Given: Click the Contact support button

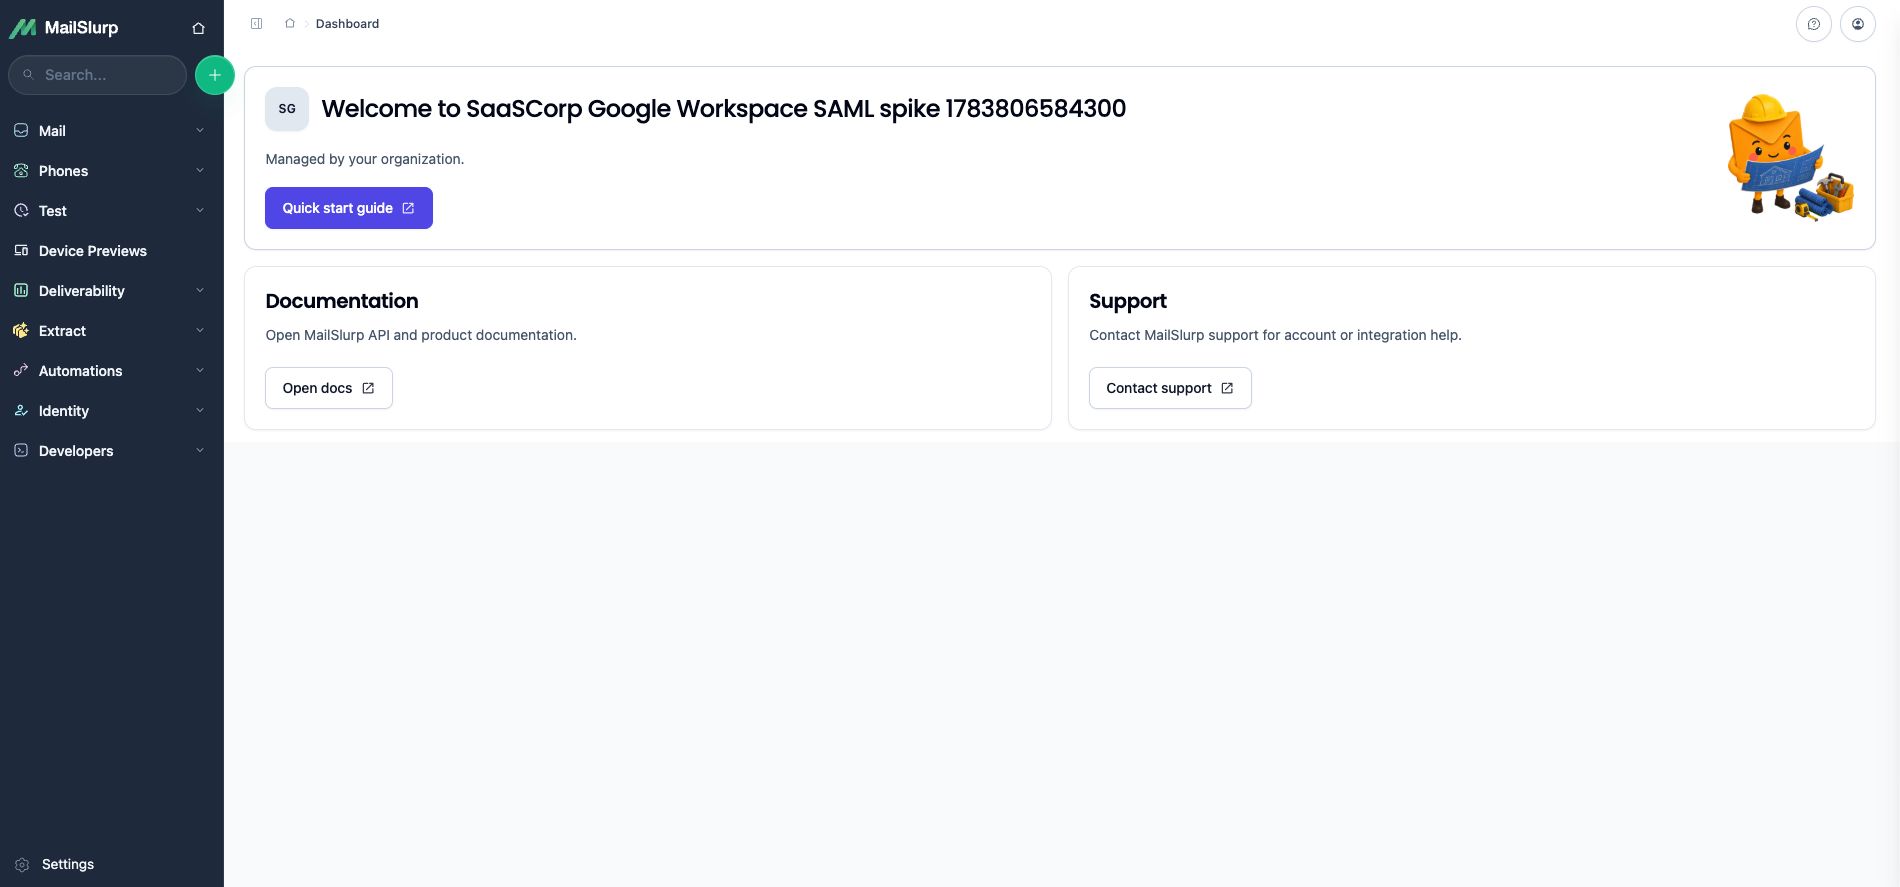Looking at the screenshot, I should pyautogui.click(x=1170, y=388).
